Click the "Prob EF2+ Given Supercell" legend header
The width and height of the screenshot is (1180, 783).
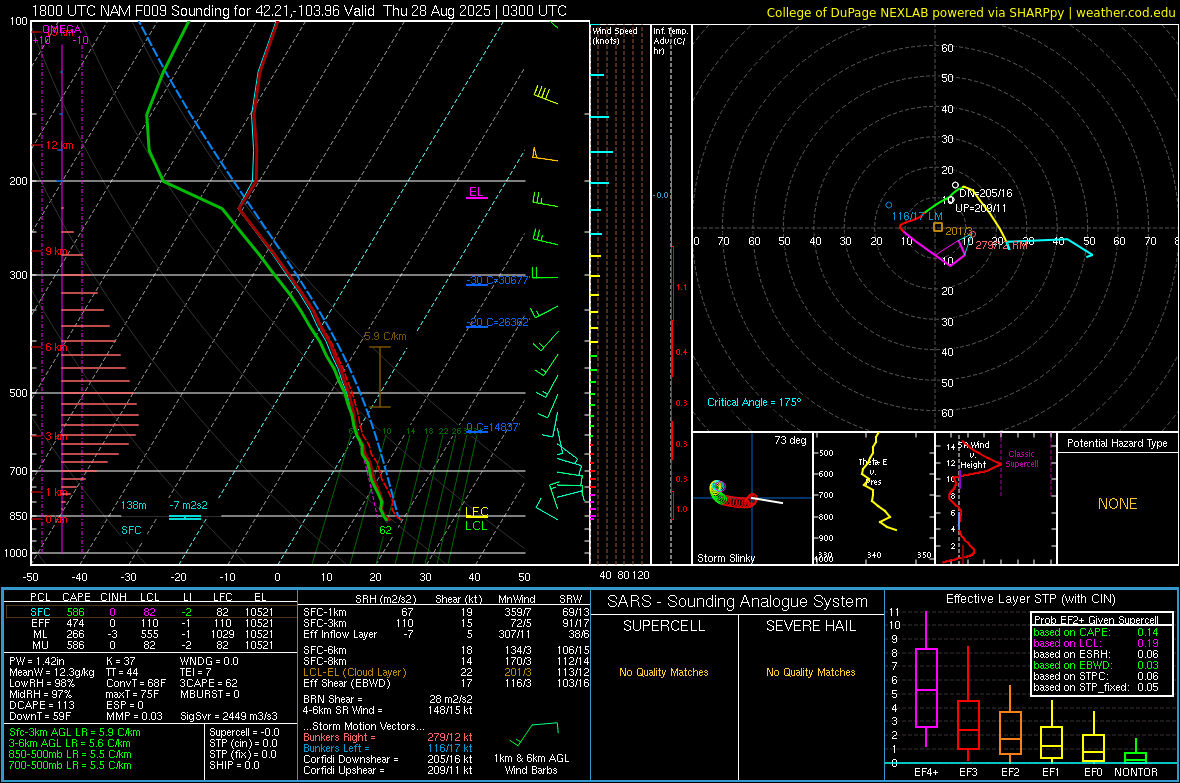[1096, 620]
